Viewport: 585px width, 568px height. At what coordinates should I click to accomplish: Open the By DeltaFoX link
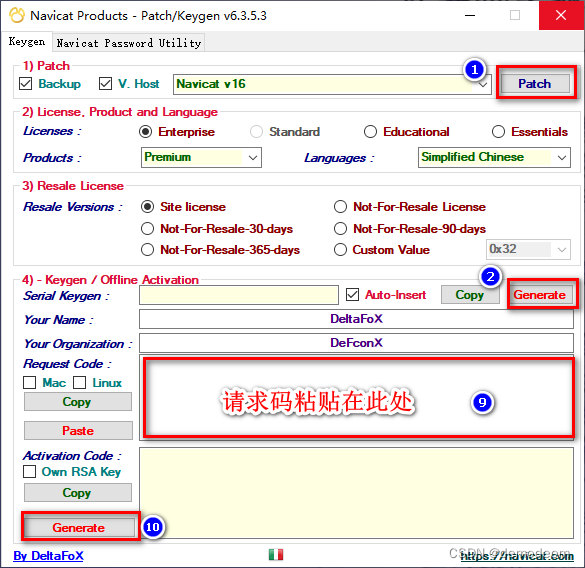pyautogui.click(x=49, y=556)
